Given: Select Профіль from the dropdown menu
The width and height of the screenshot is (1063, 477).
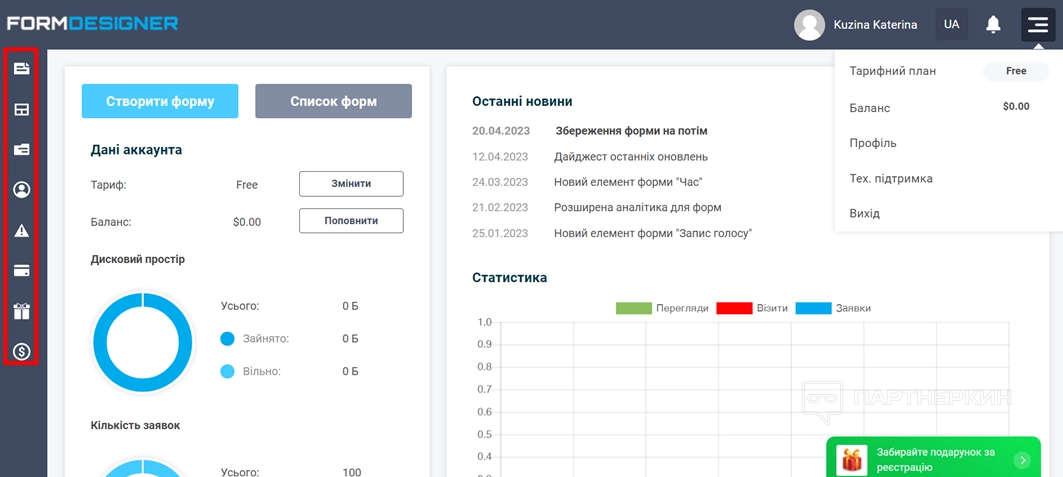Looking at the screenshot, I should [x=873, y=143].
